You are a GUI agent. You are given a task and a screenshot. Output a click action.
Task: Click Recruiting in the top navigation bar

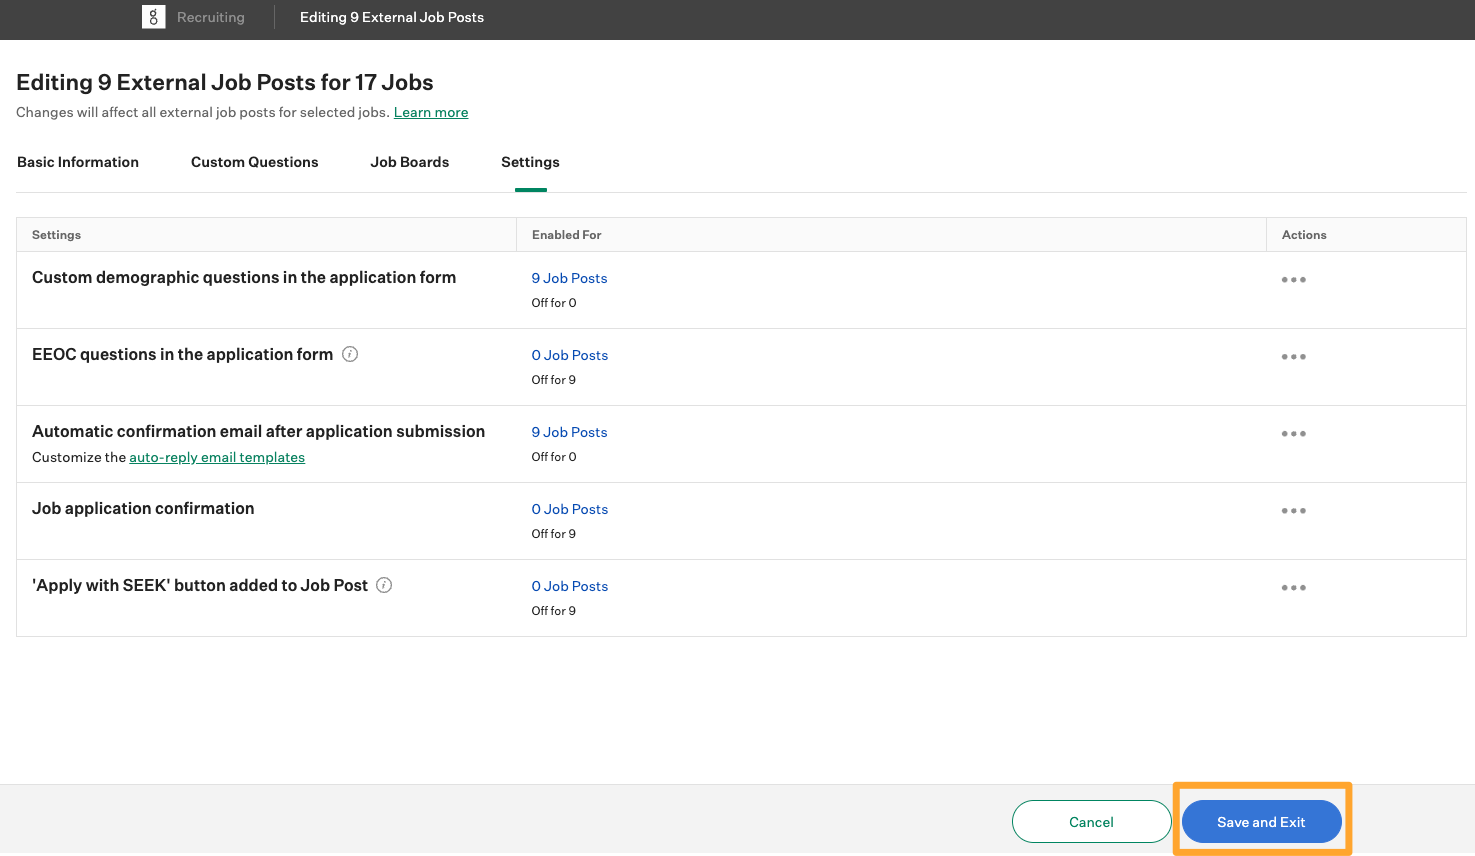pos(210,16)
